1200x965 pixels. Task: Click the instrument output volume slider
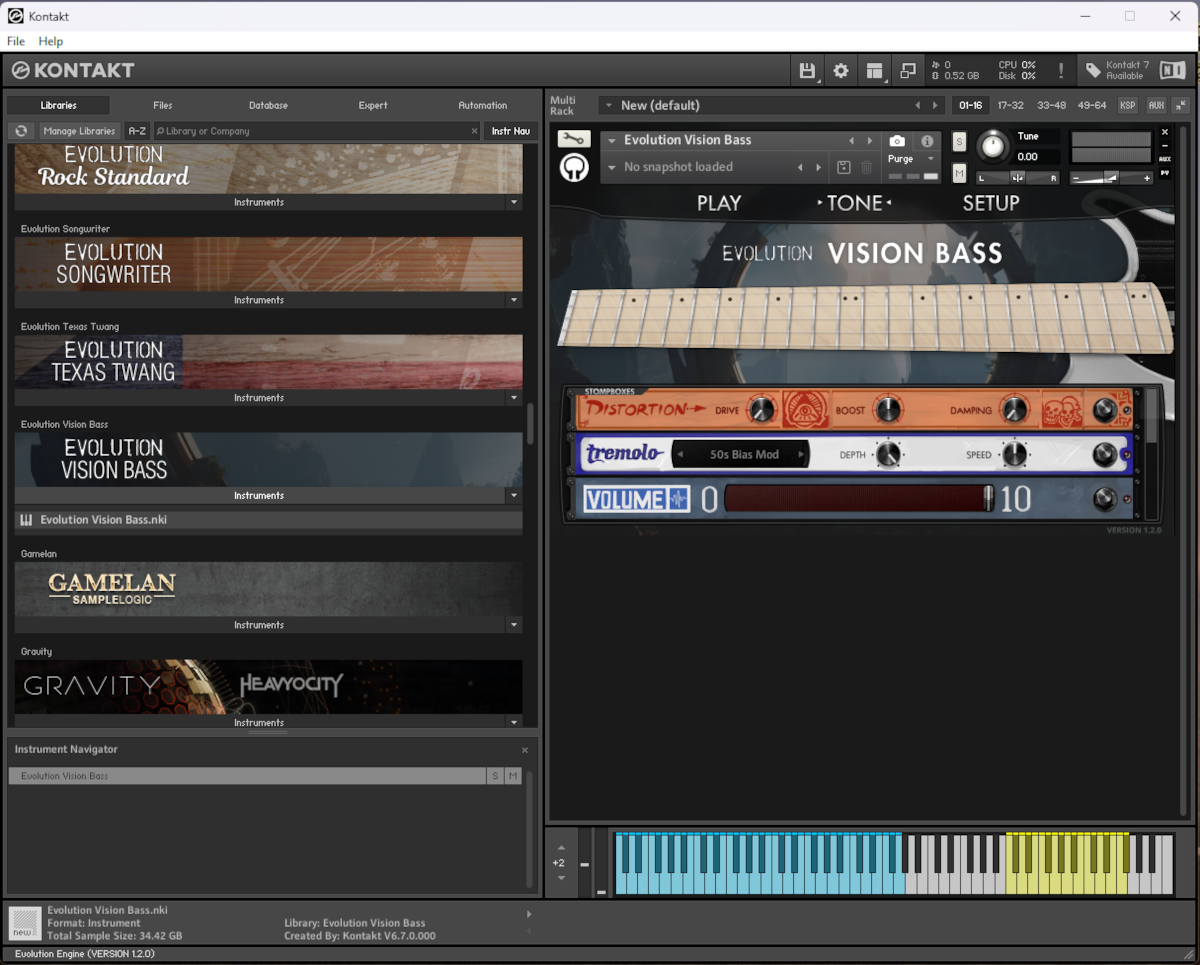pos(1111,178)
